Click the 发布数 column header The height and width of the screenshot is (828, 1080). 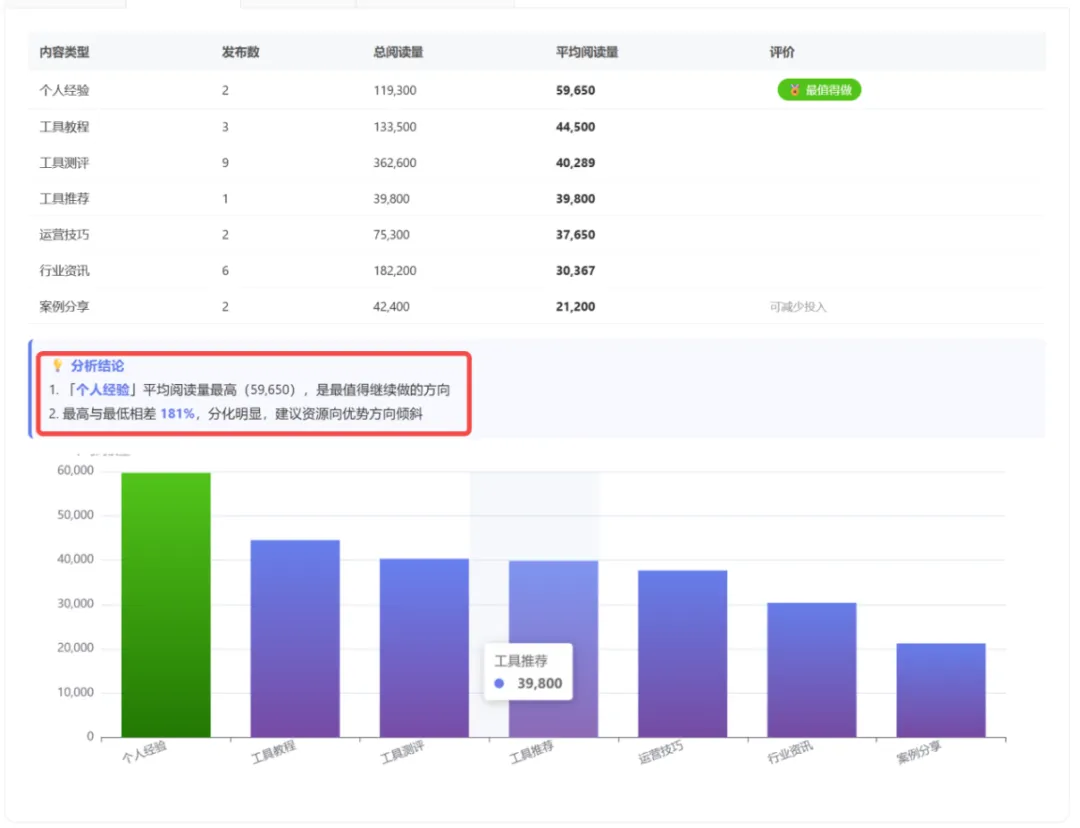click(240, 52)
